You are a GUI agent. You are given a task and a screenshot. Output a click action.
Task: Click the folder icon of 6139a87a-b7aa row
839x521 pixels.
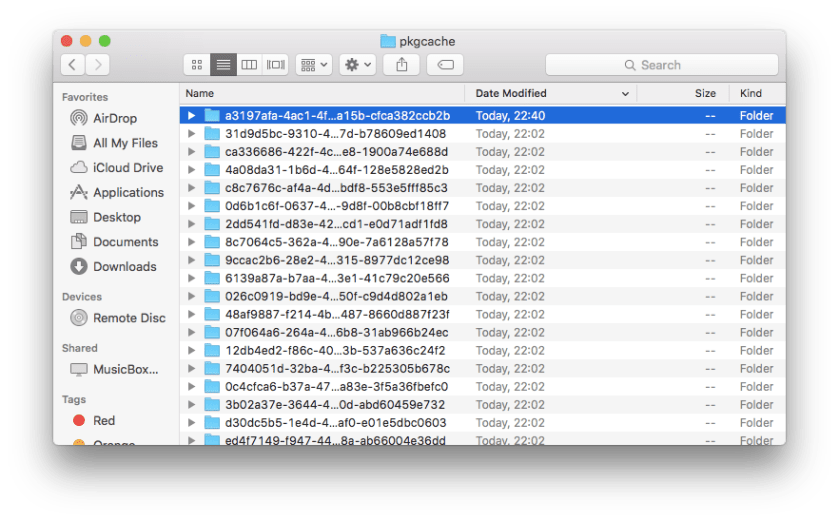point(212,278)
